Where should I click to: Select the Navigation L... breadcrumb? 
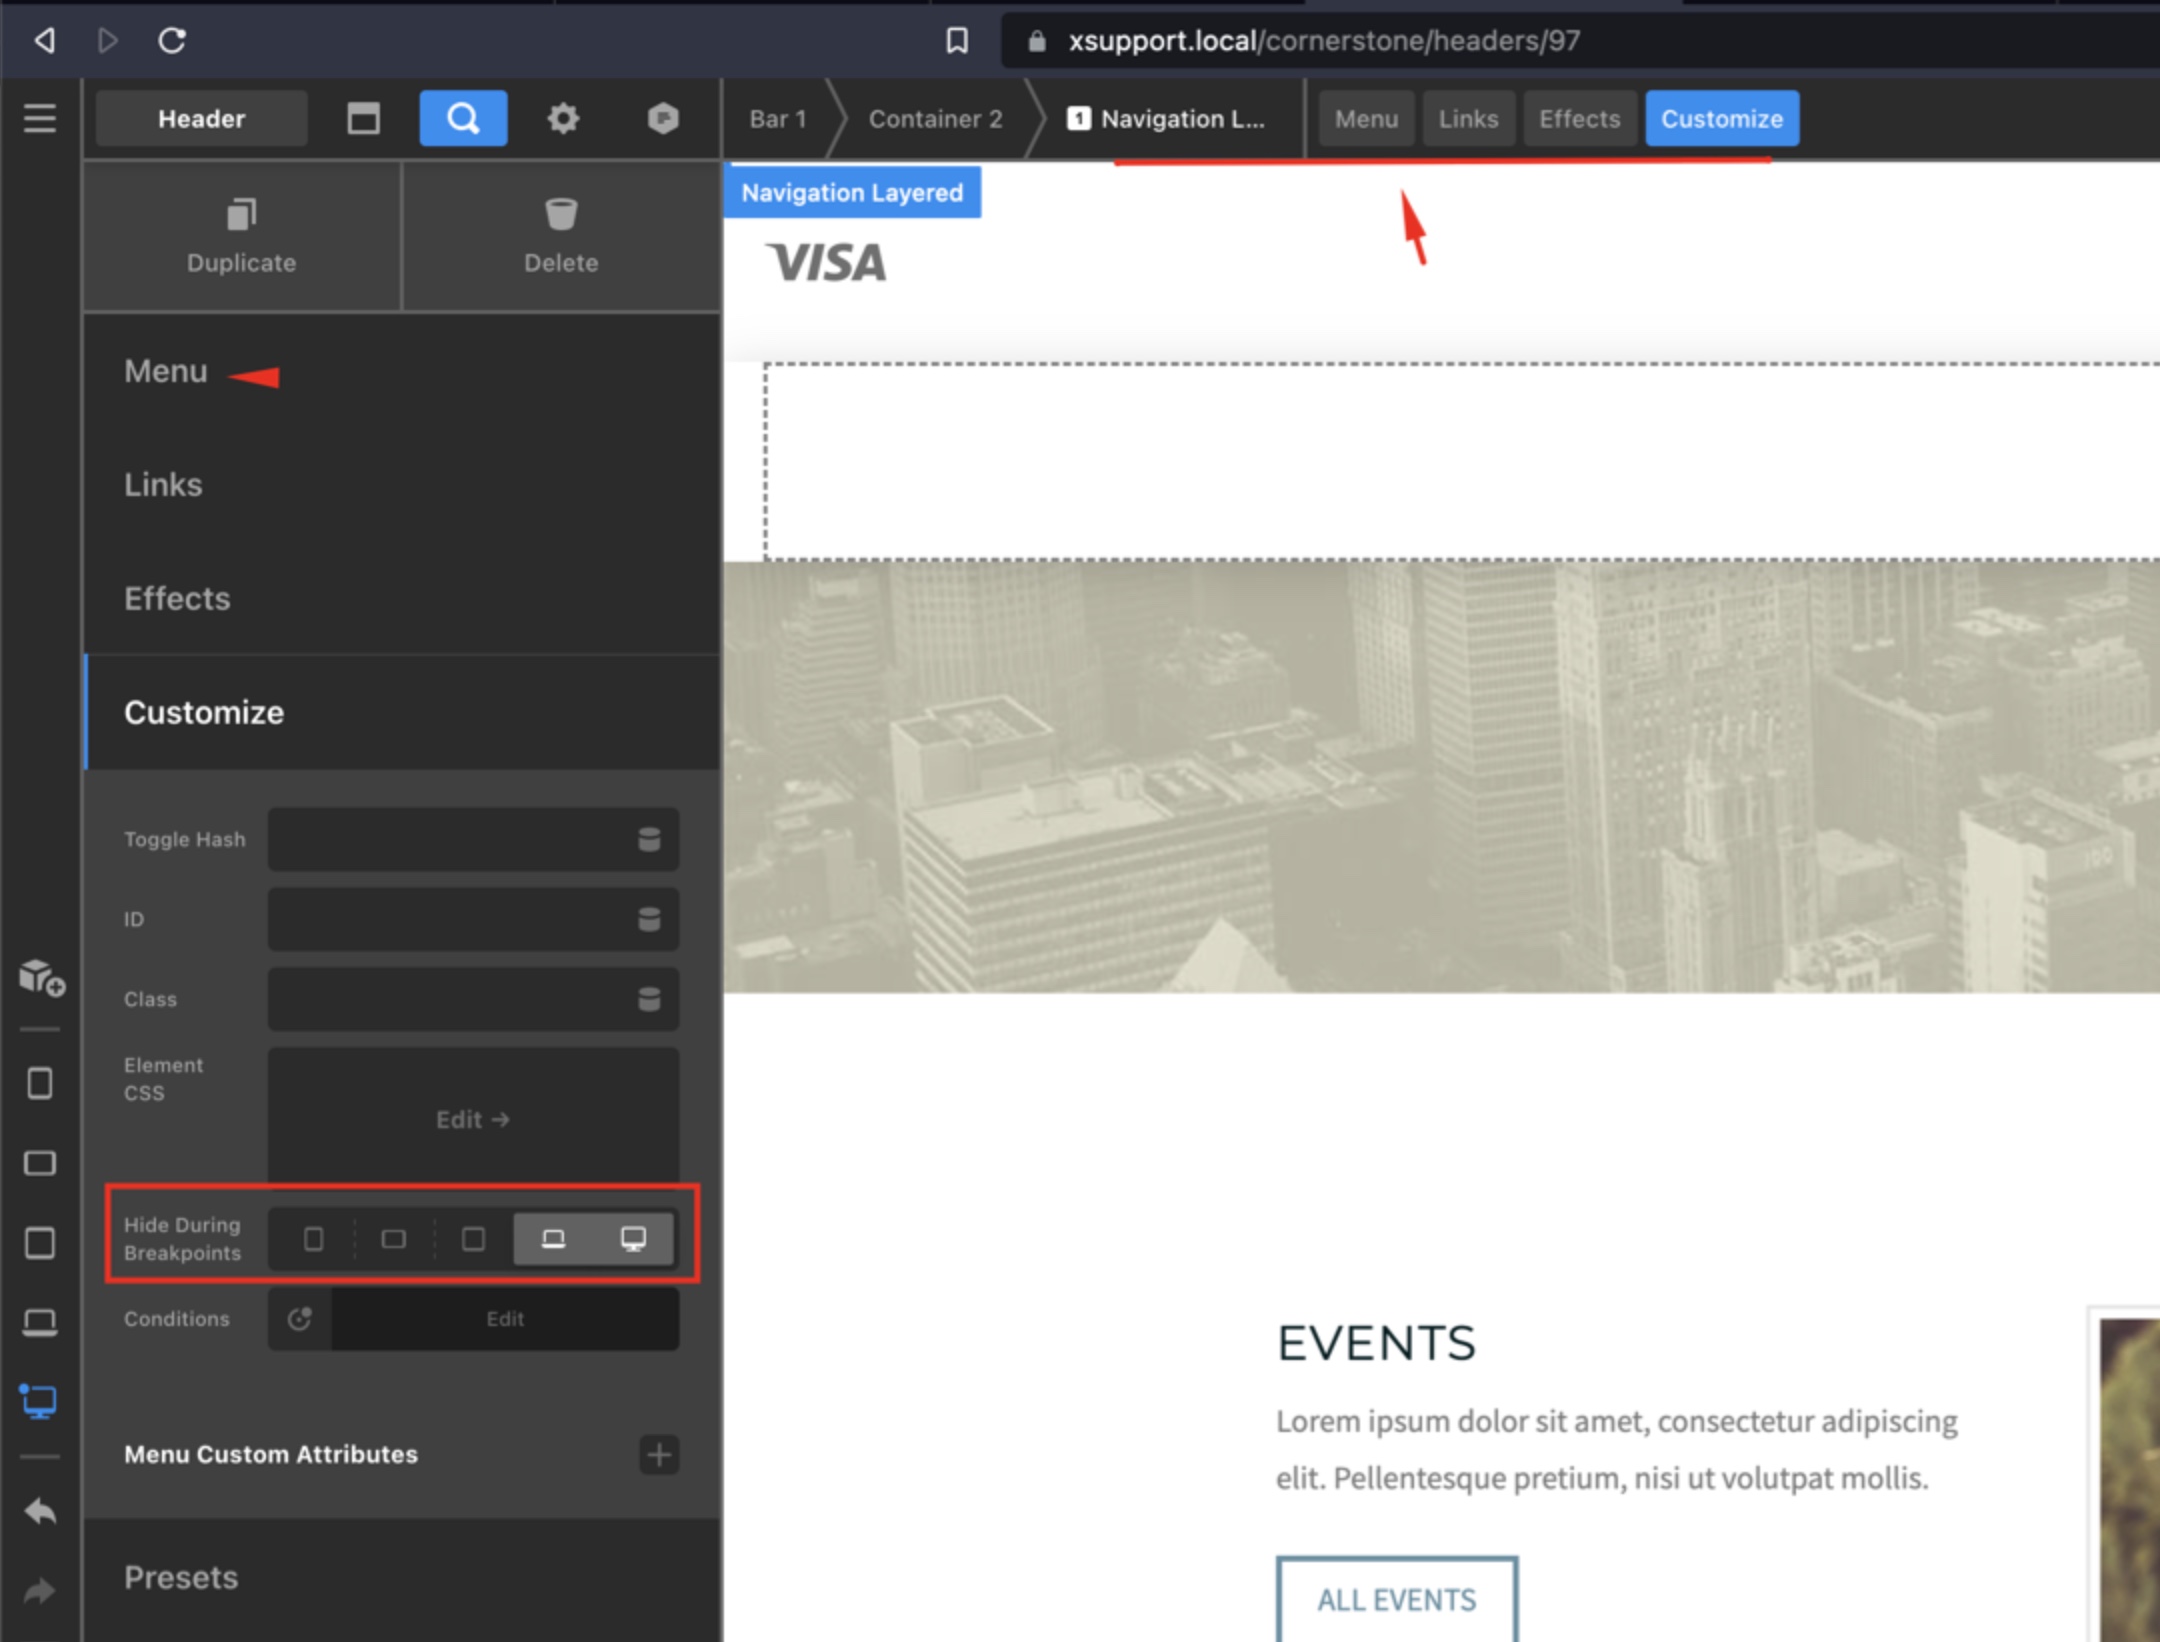pos(1168,119)
